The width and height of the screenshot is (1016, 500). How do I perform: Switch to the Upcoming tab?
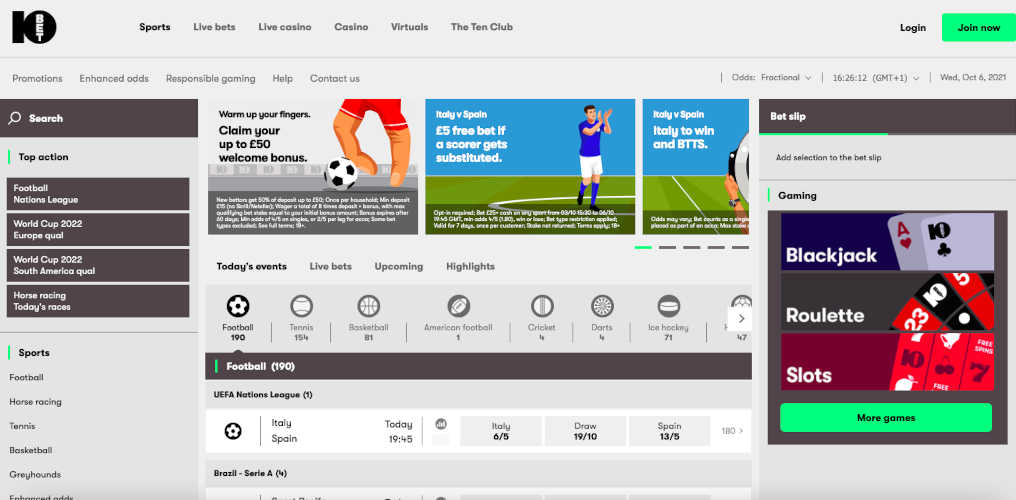[x=398, y=266]
